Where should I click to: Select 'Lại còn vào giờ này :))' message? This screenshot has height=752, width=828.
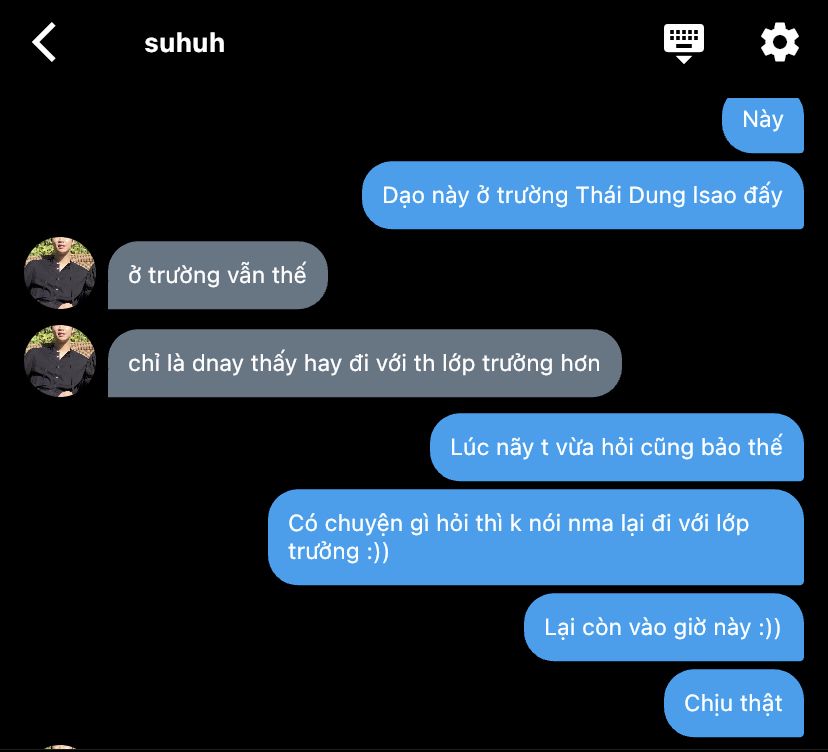click(663, 627)
